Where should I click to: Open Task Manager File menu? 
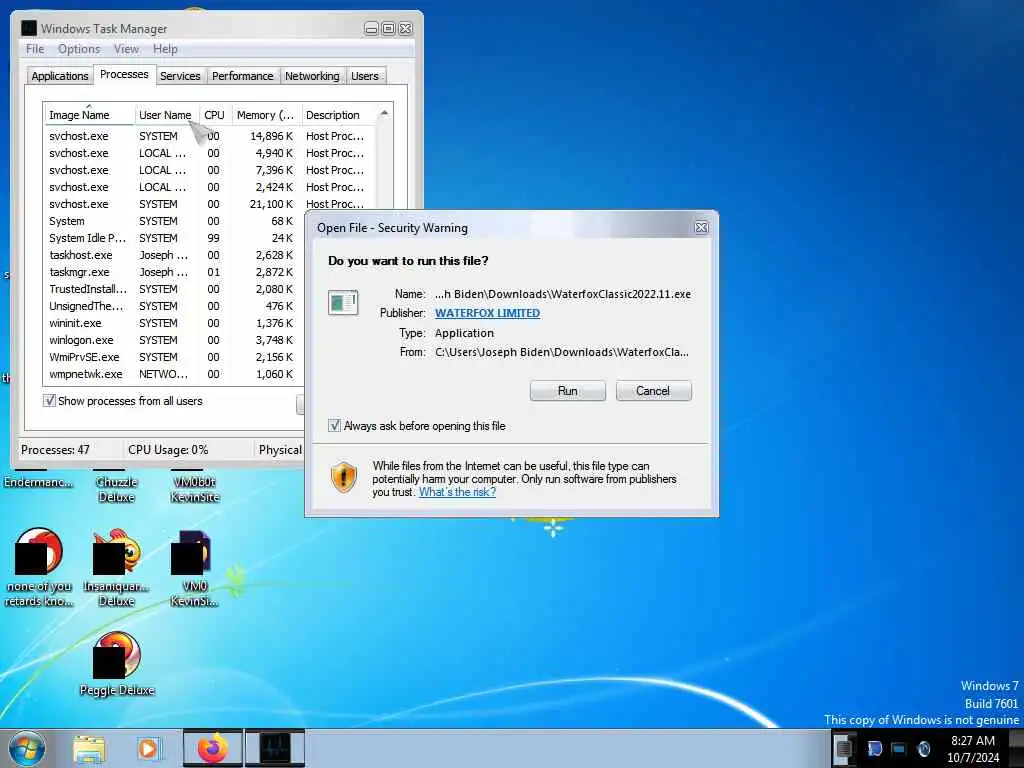coord(35,49)
